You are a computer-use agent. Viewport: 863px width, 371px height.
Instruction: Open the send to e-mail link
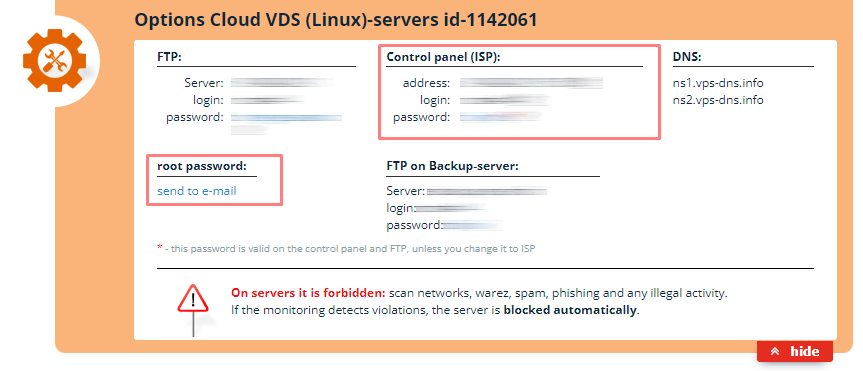197,191
